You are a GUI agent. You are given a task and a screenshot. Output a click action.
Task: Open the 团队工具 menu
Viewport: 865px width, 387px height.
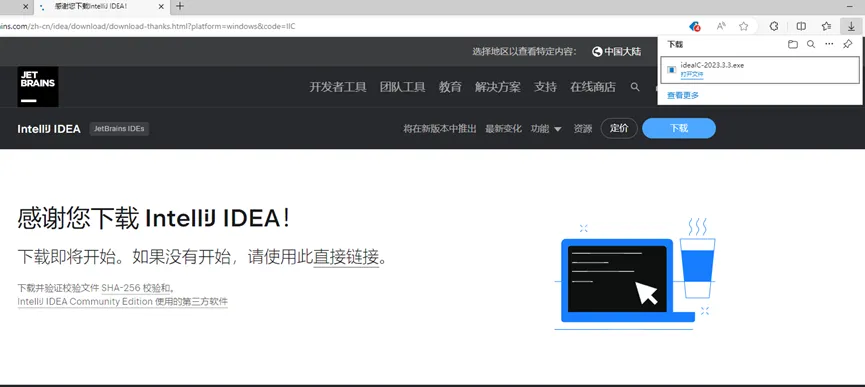(x=402, y=87)
